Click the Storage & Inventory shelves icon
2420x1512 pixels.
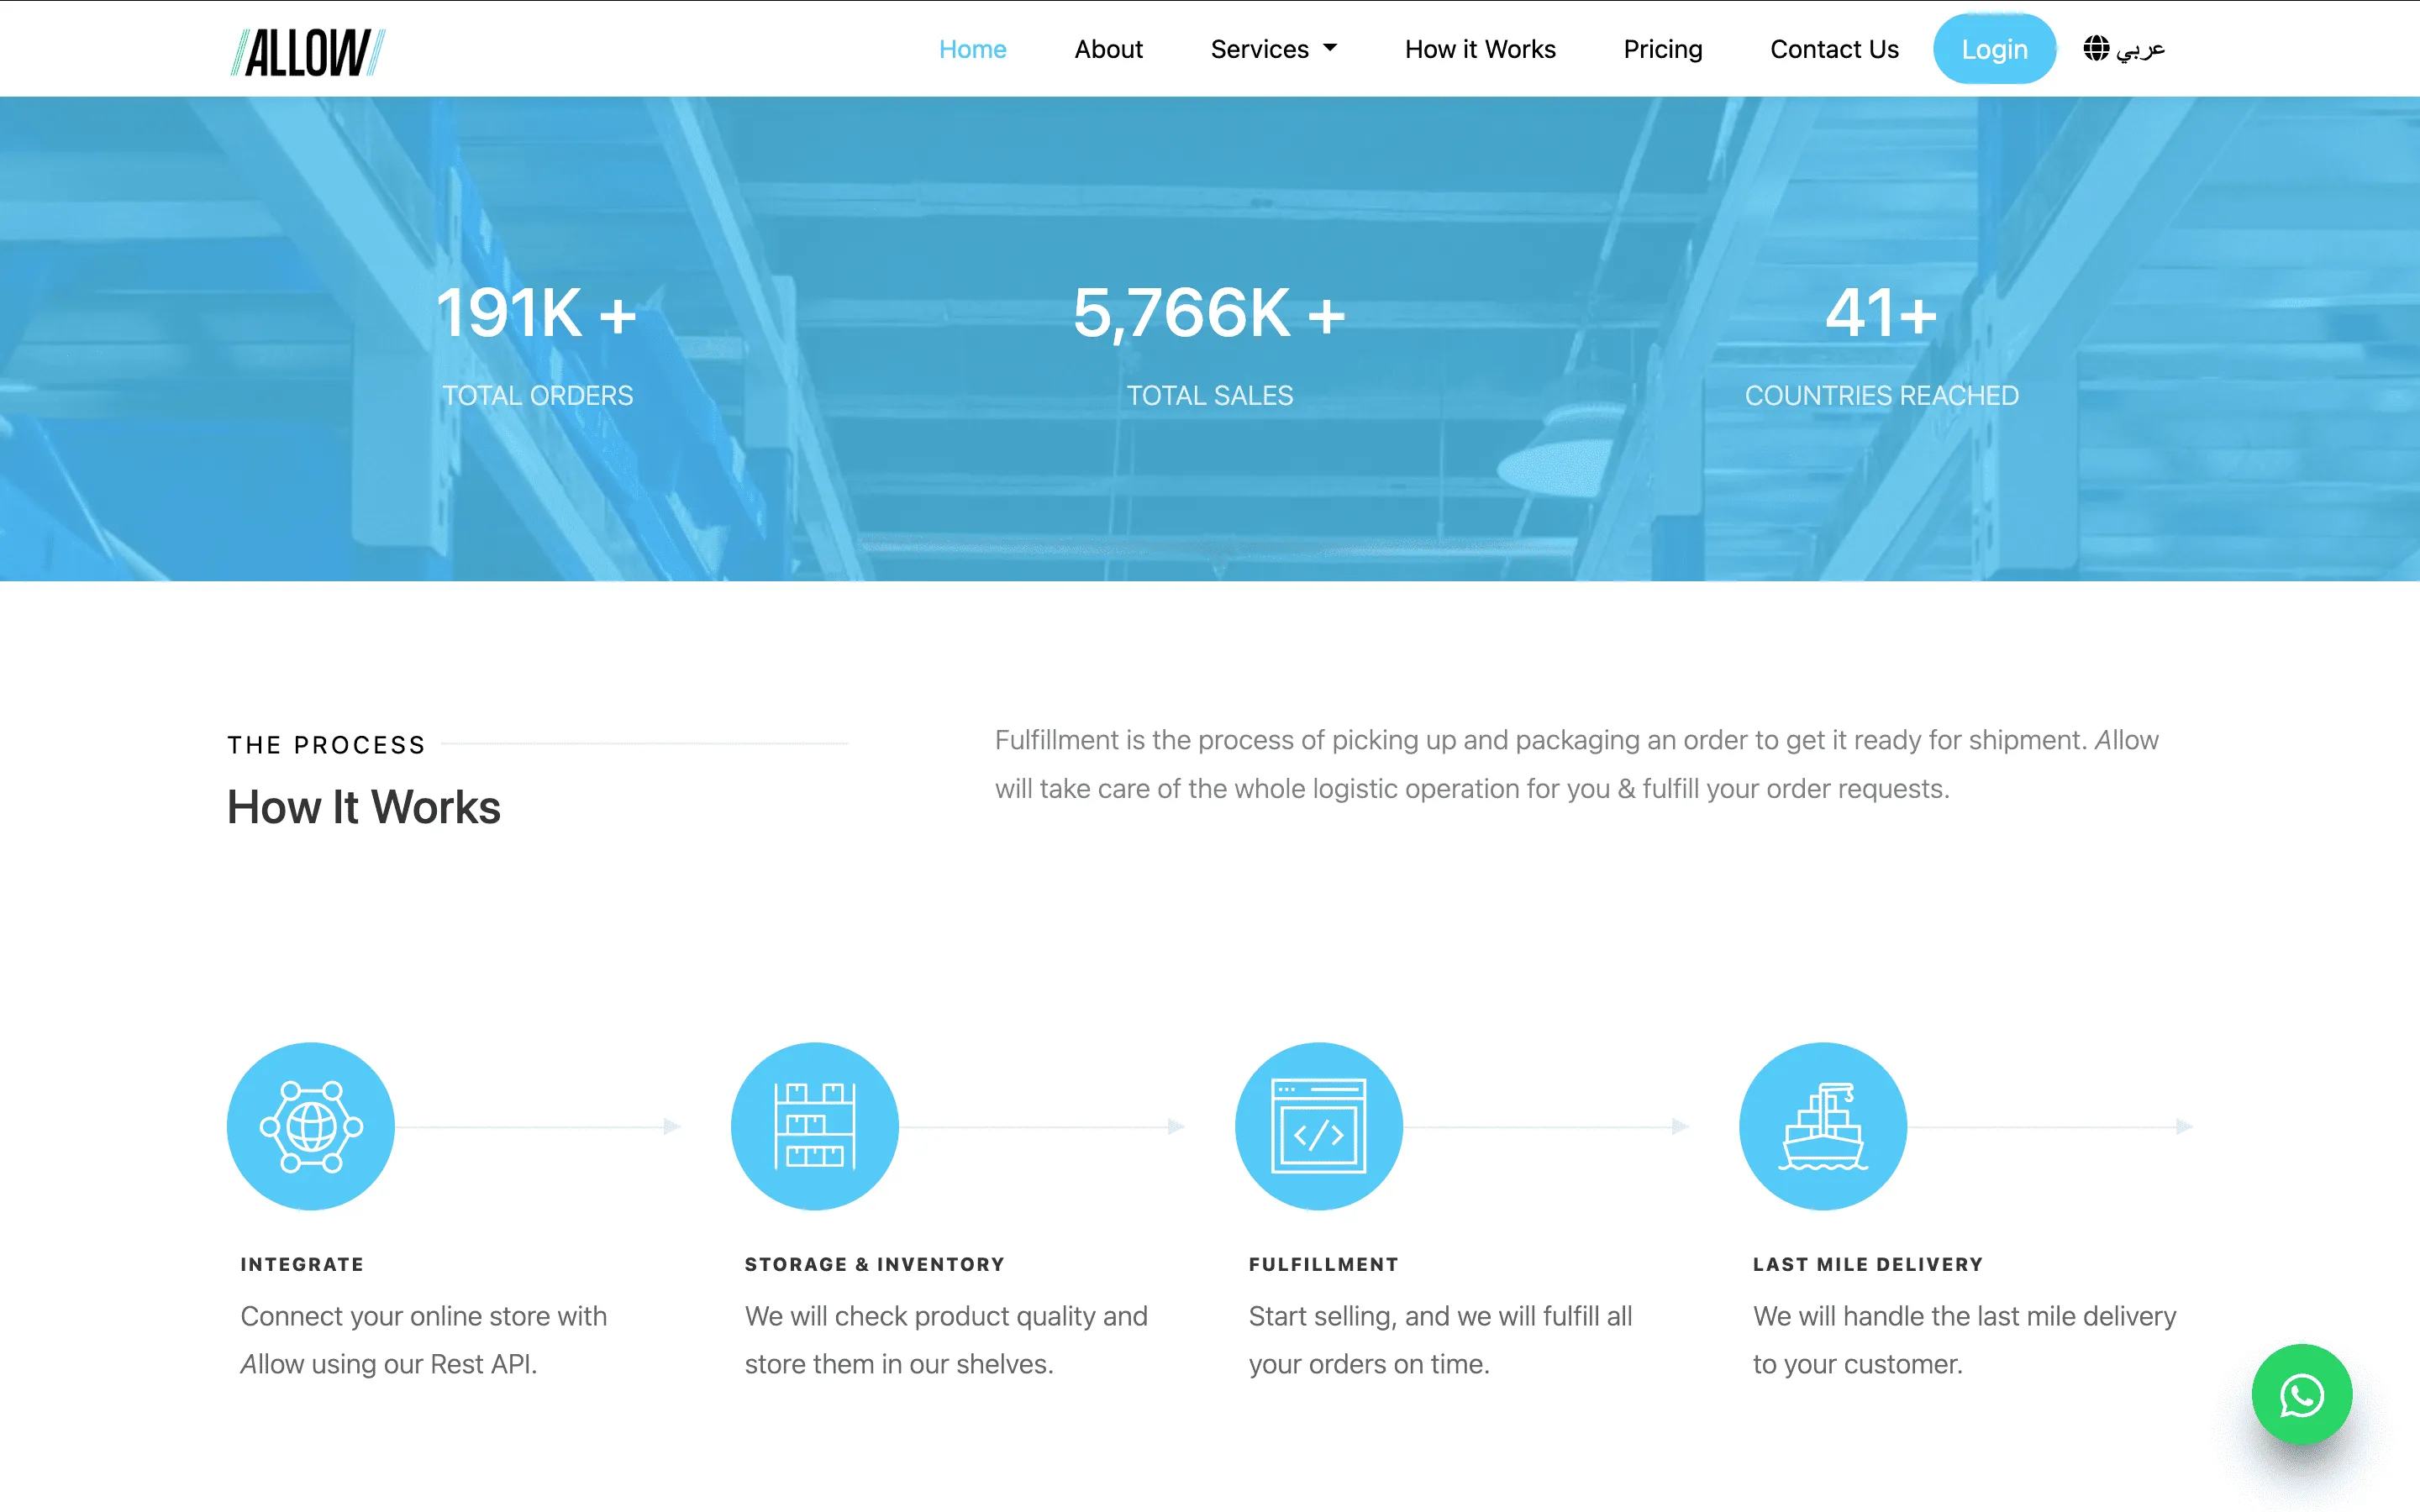pyautogui.click(x=815, y=1126)
